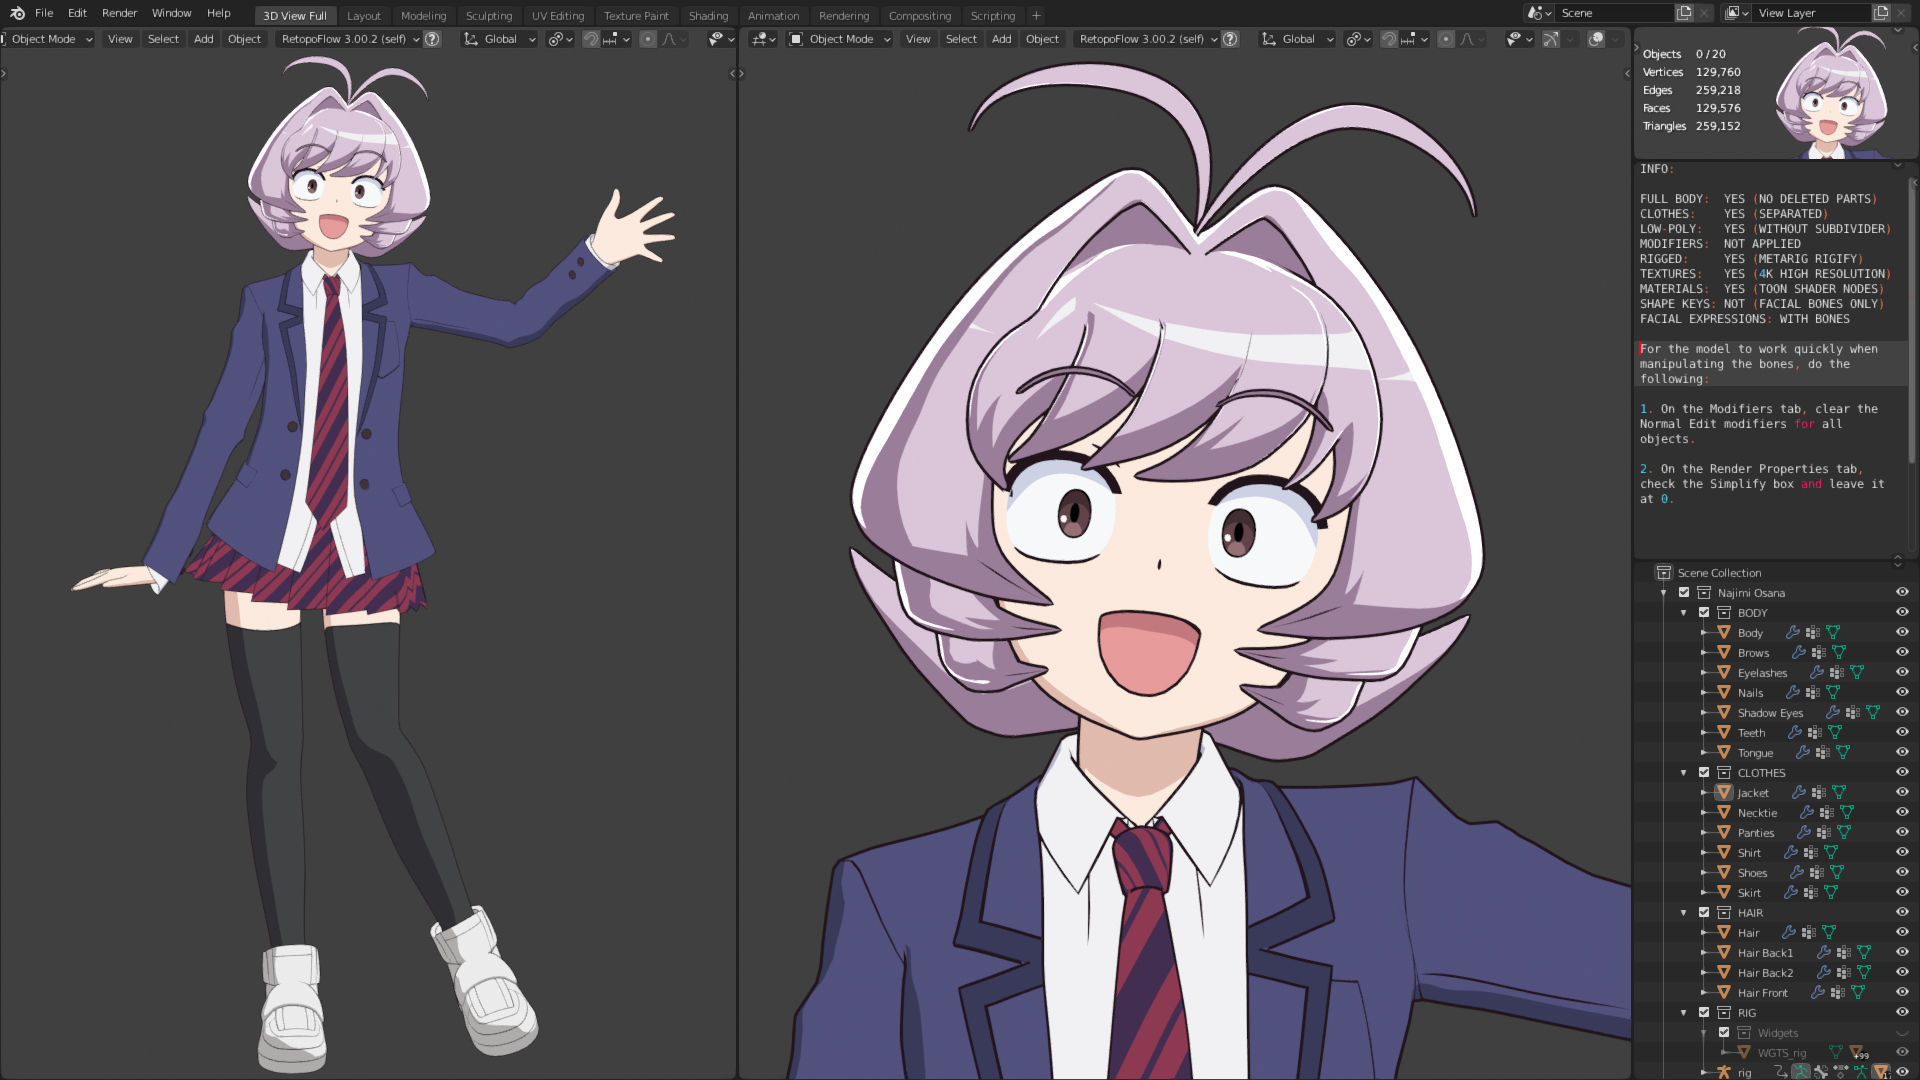Hide the Jacket object with eye icon

(x=1902, y=792)
